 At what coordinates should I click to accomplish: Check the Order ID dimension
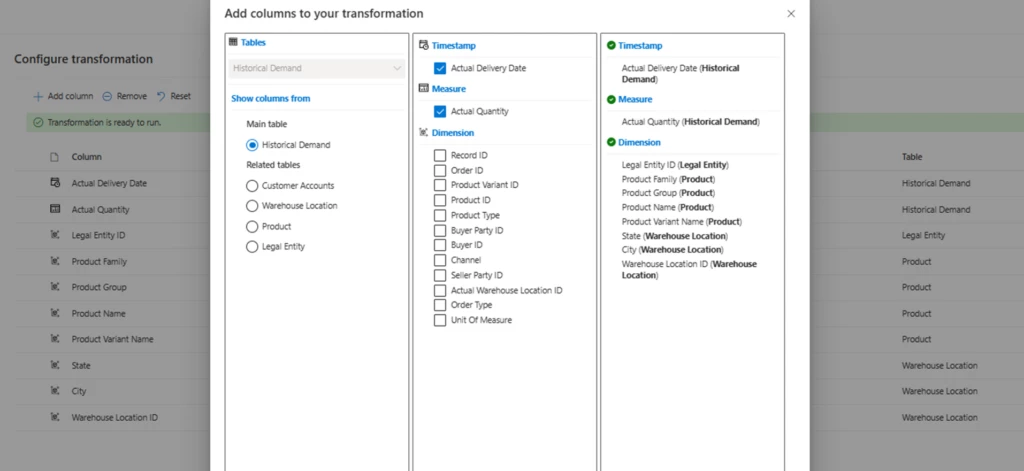[440, 171]
